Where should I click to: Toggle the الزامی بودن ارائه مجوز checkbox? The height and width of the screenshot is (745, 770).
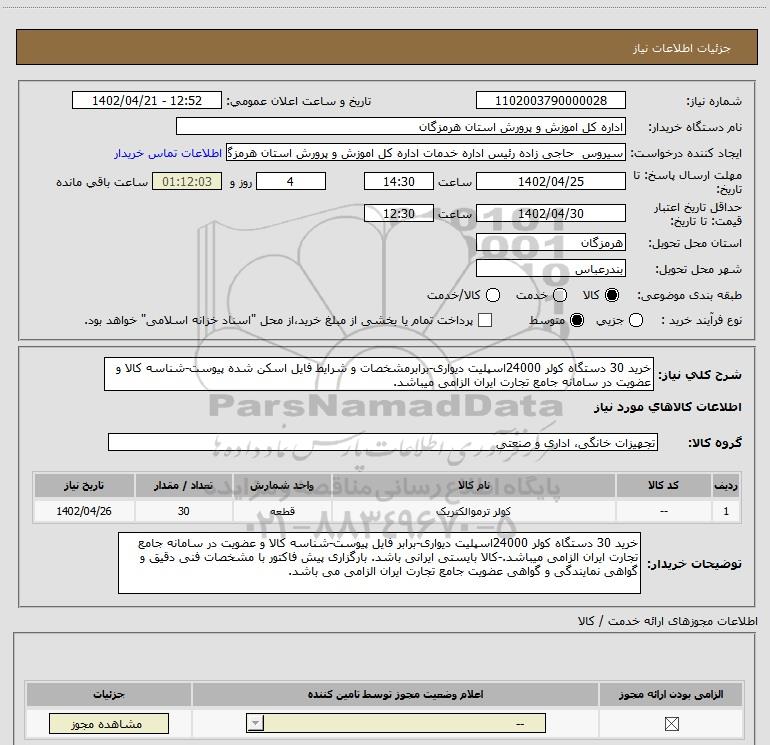(671, 723)
